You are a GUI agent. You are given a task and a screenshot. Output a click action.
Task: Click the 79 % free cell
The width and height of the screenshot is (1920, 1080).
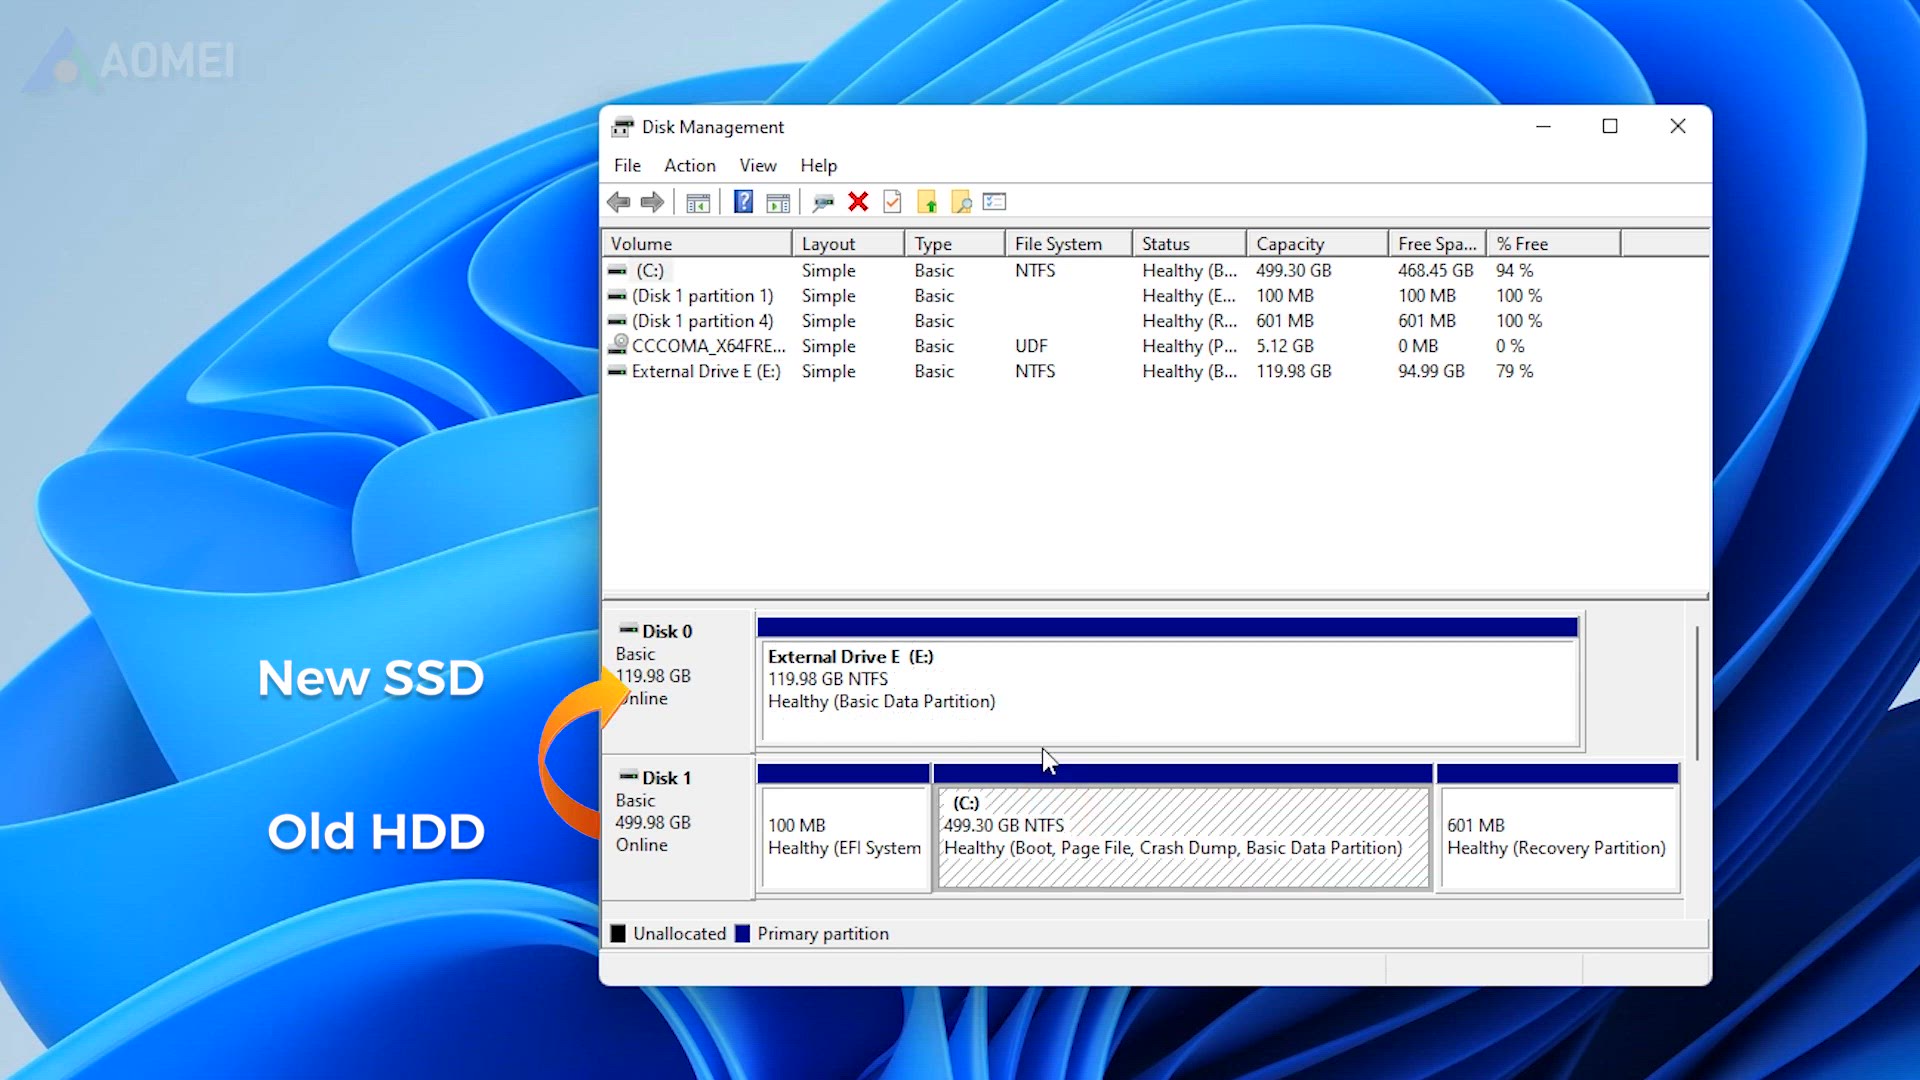(1514, 371)
